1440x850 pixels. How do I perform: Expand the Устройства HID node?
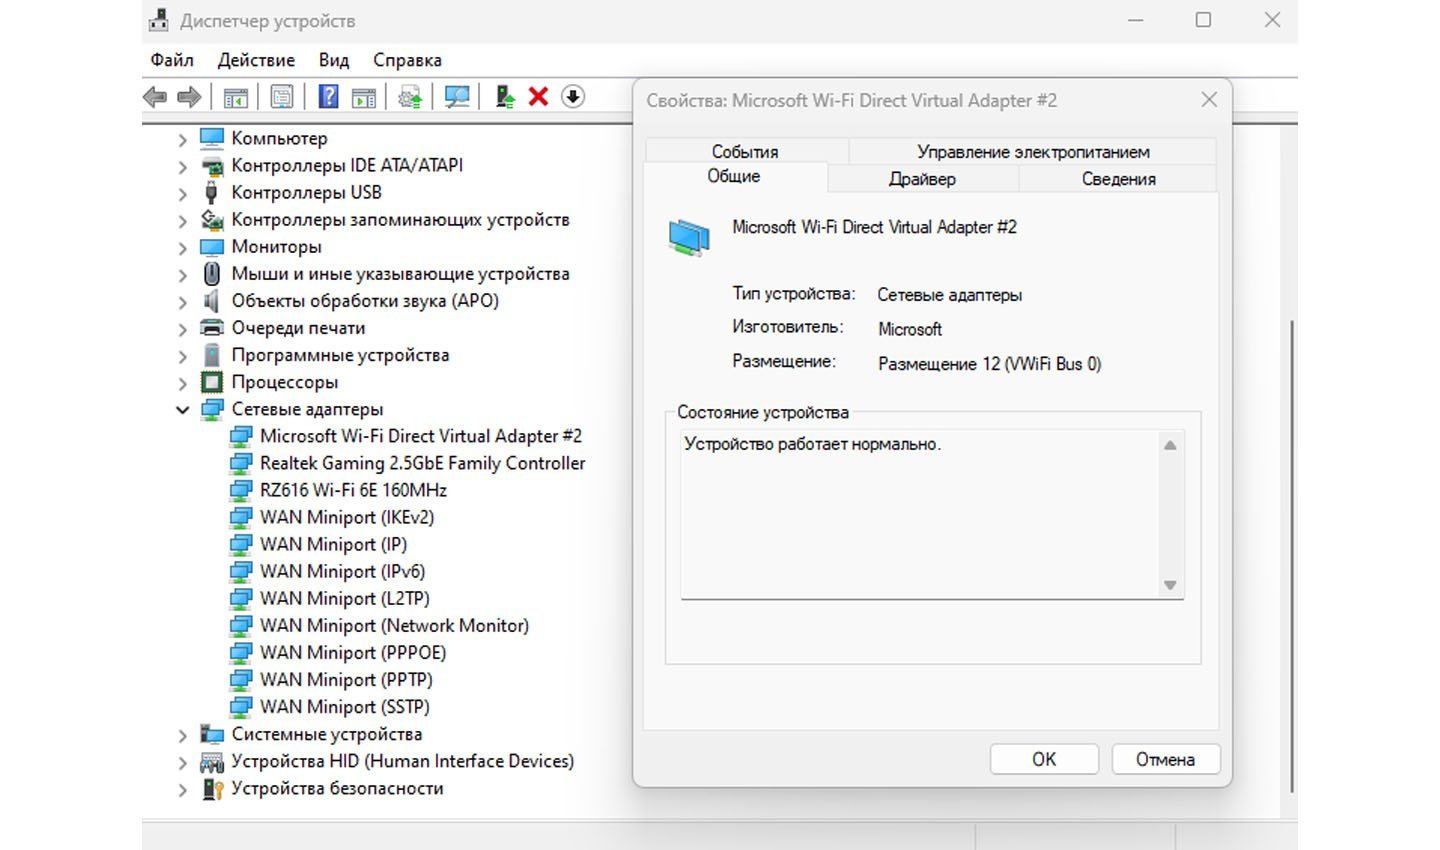(x=182, y=762)
